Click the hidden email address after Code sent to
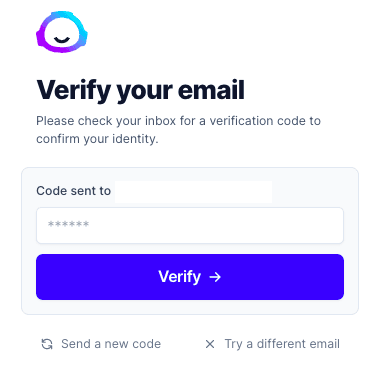This screenshot has height=367, width=378. point(193,192)
